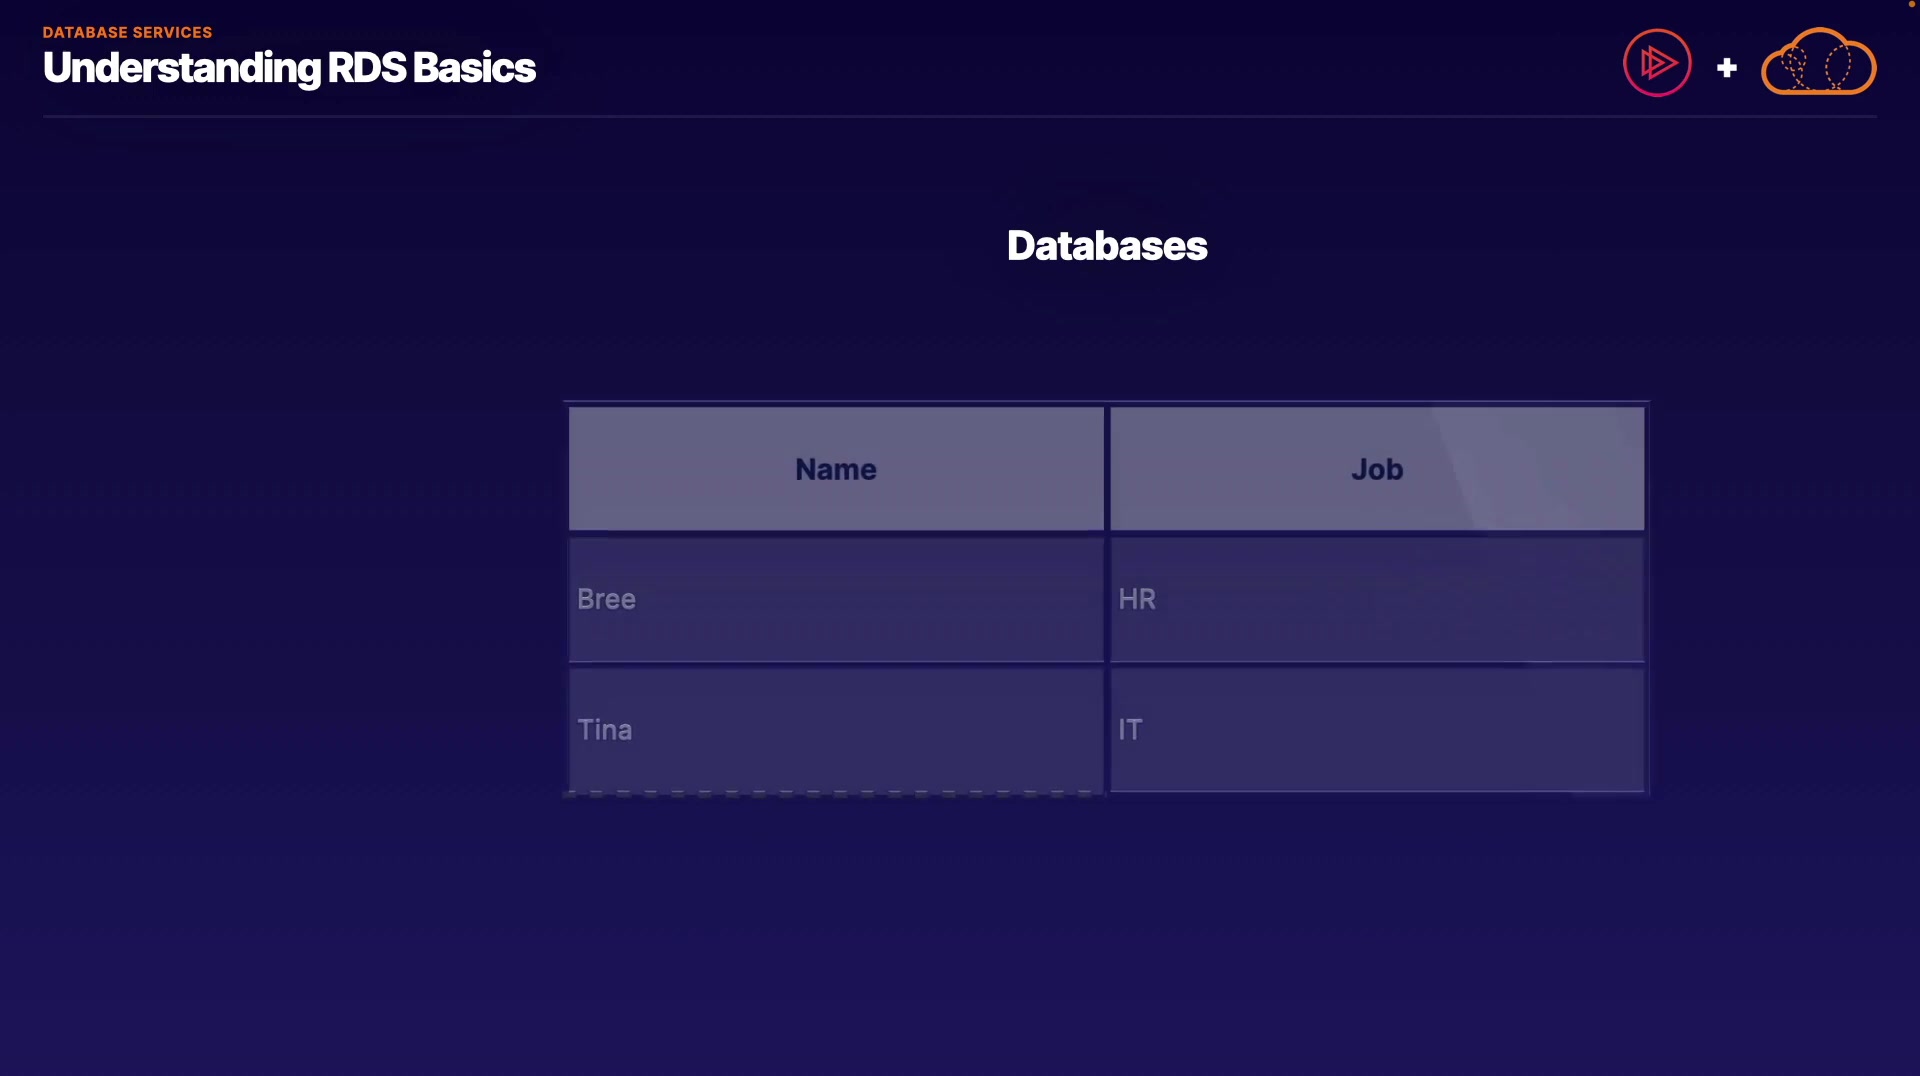Select the Job column header

(1377, 469)
